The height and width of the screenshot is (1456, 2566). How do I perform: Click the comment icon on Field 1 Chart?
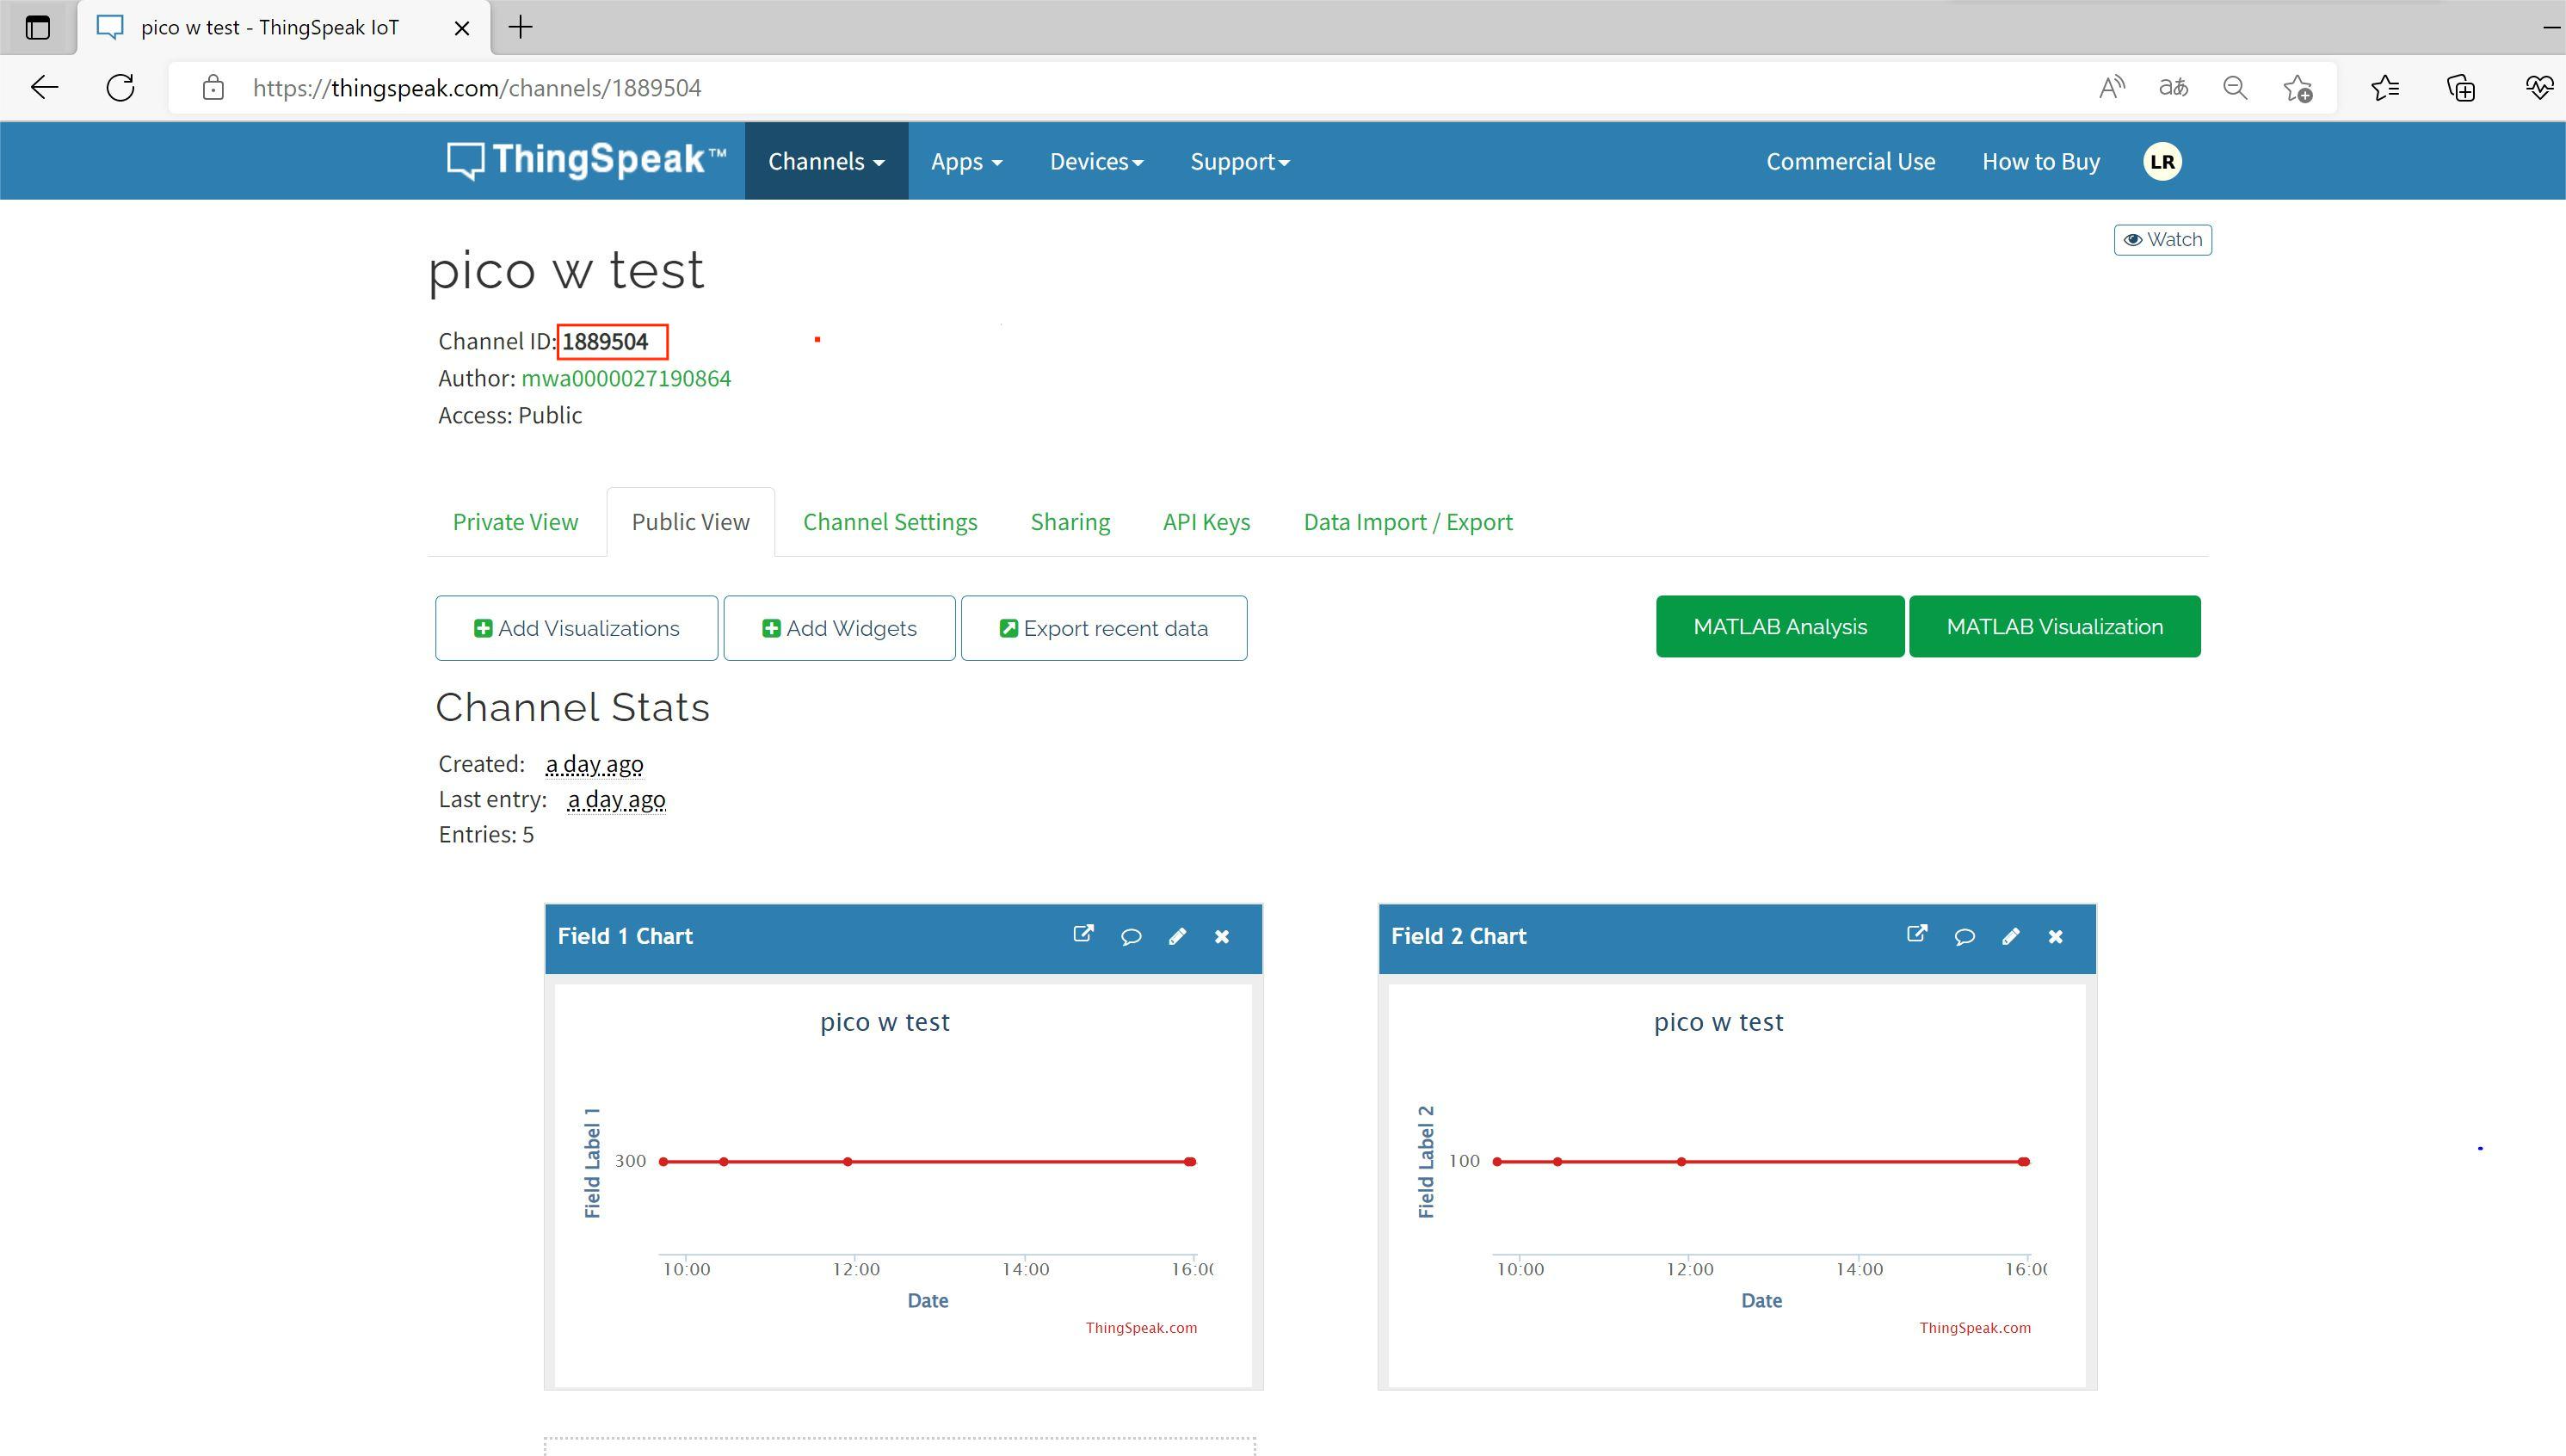click(x=1130, y=936)
